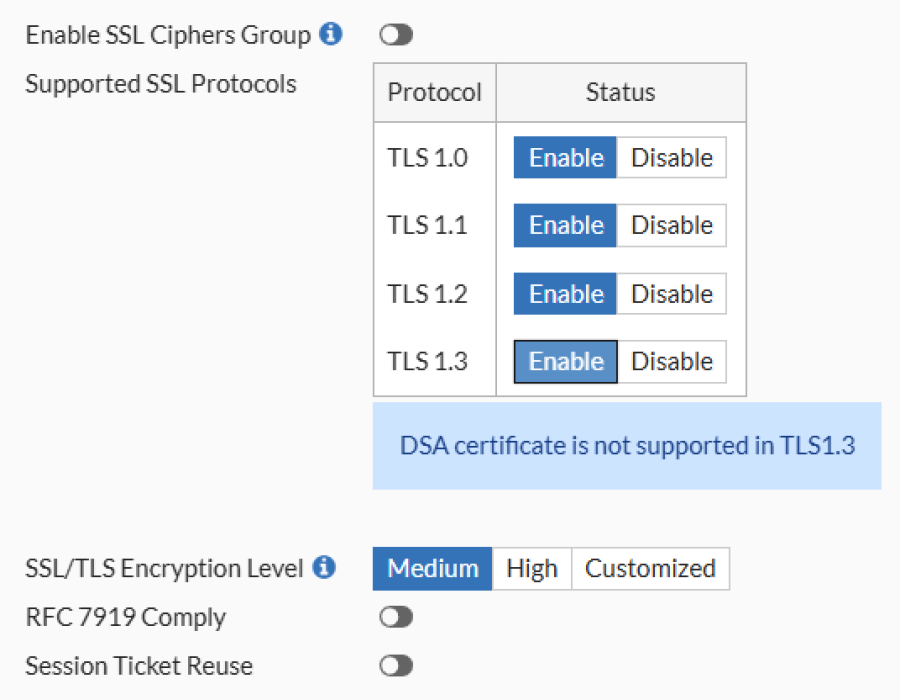This screenshot has height=700, width=900.
Task: Select Disable for TLS 1.1
Action: tap(672, 225)
